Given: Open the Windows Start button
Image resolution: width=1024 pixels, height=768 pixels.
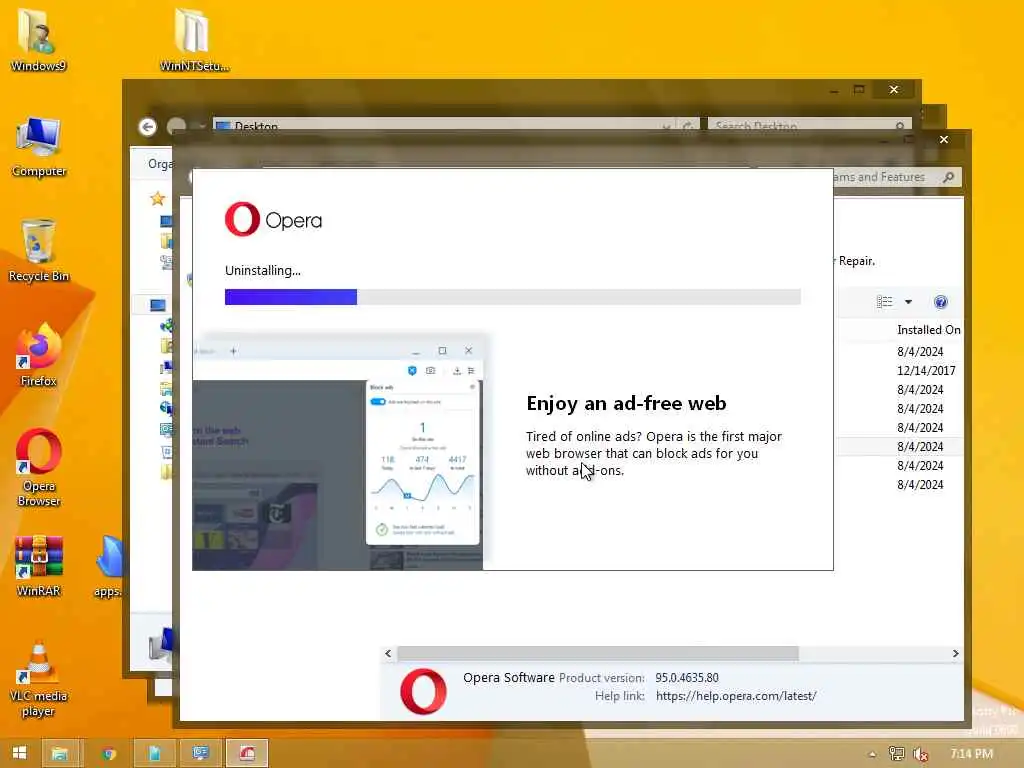Looking at the screenshot, I should (19, 753).
